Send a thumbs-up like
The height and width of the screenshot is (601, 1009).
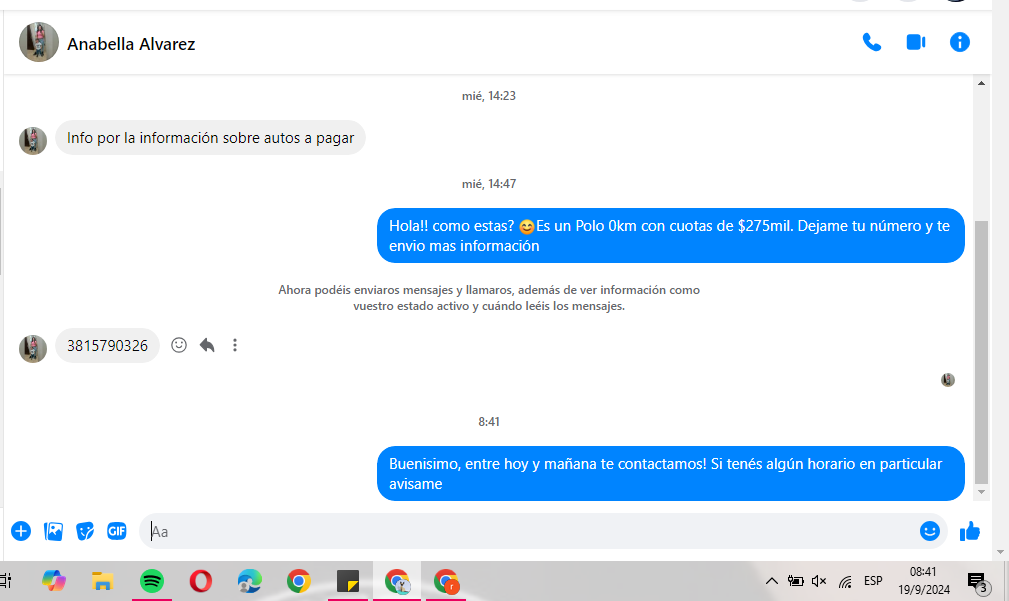970,532
